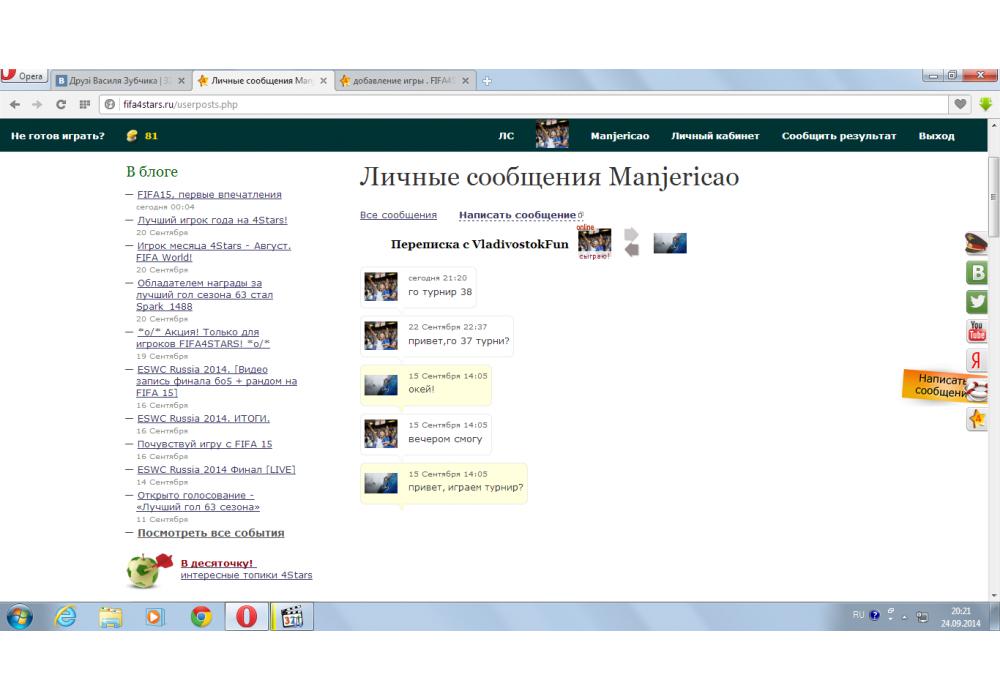Open the Yandex icon in side panel
The width and height of the screenshot is (1000, 700).
977,361
